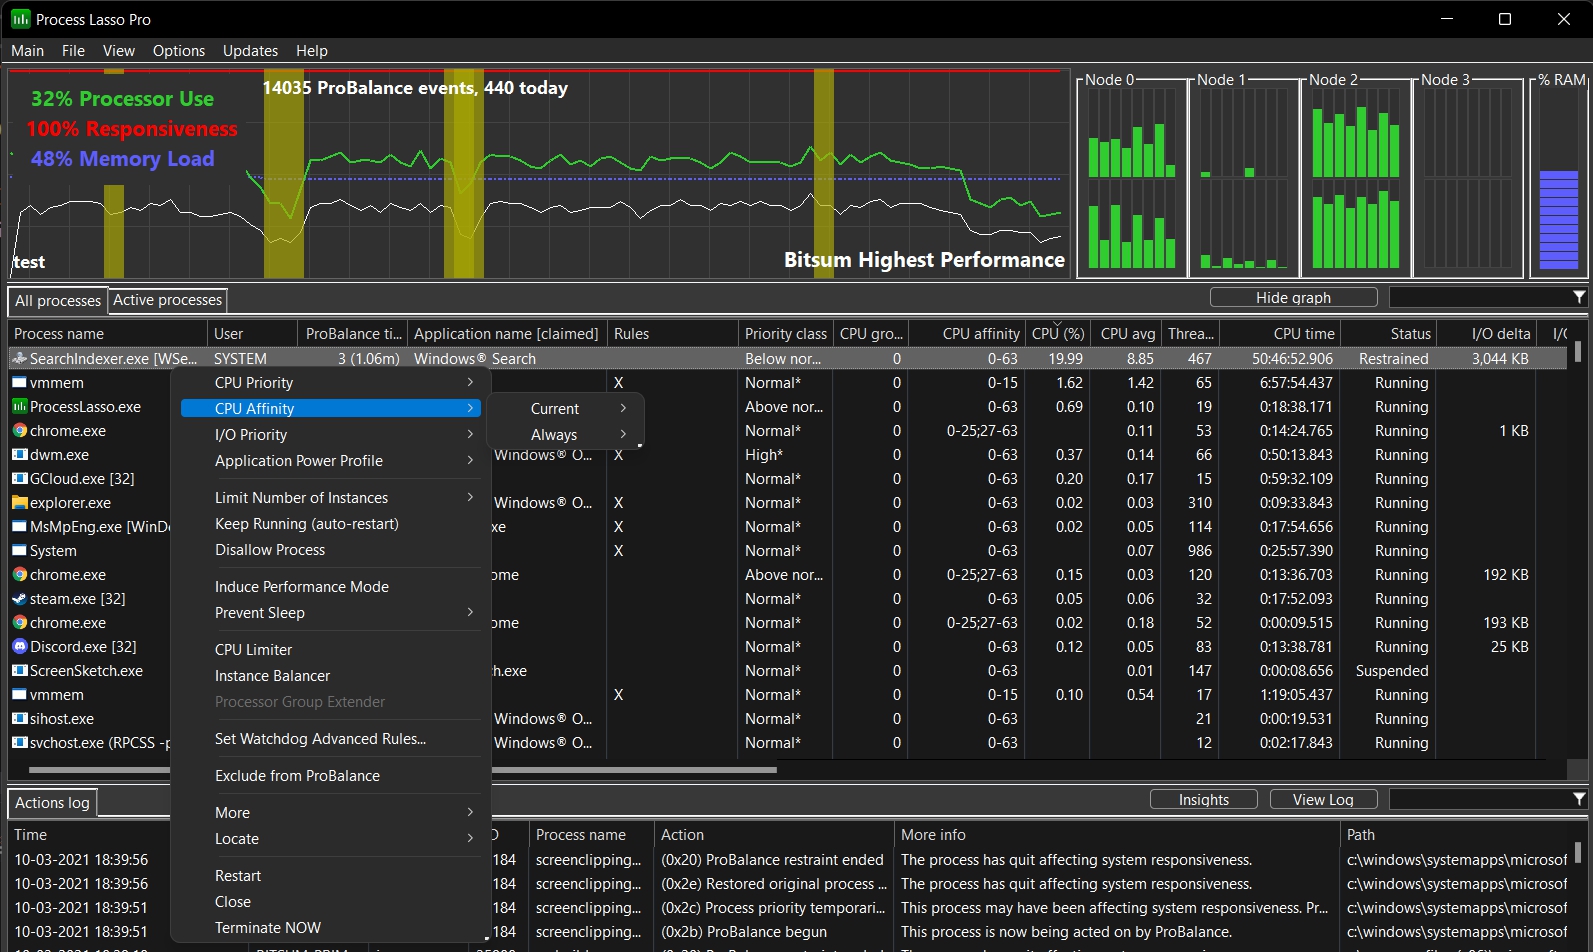The height and width of the screenshot is (952, 1593).
Task: Expand Application Power Profile submenu
Action: click(331, 460)
